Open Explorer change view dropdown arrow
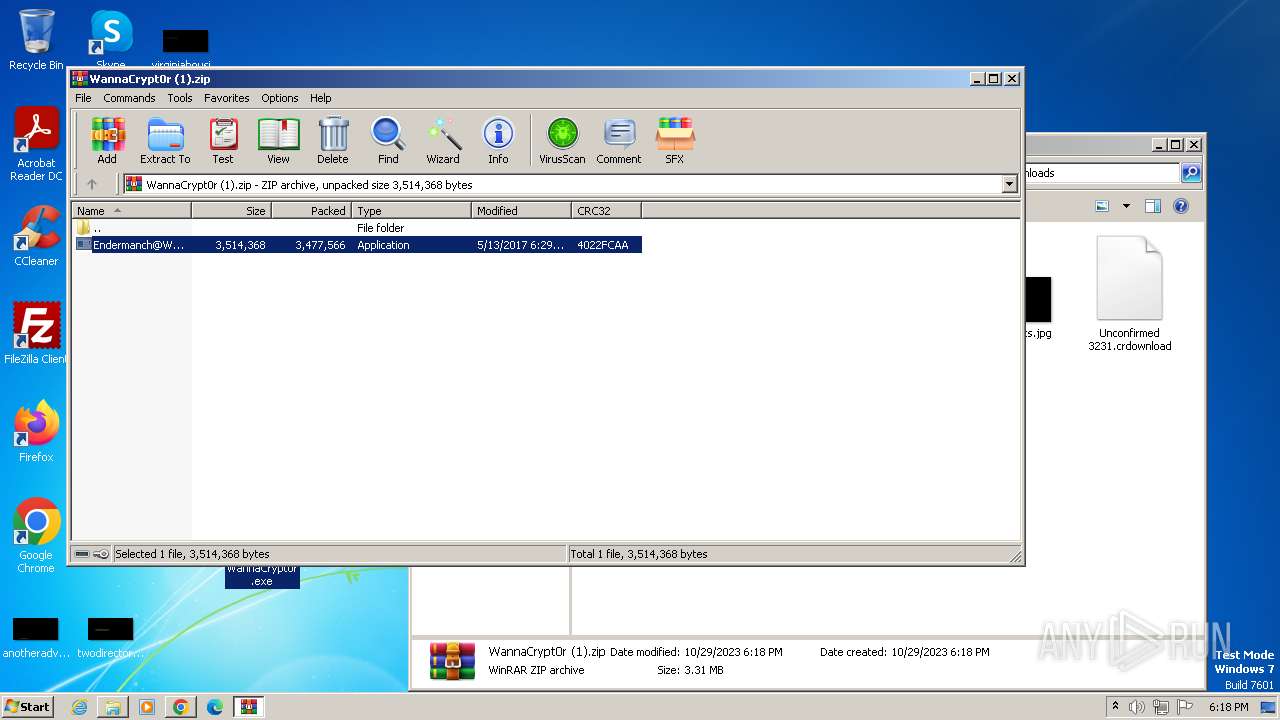This screenshot has height=720, width=1280. pyautogui.click(x=1126, y=206)
